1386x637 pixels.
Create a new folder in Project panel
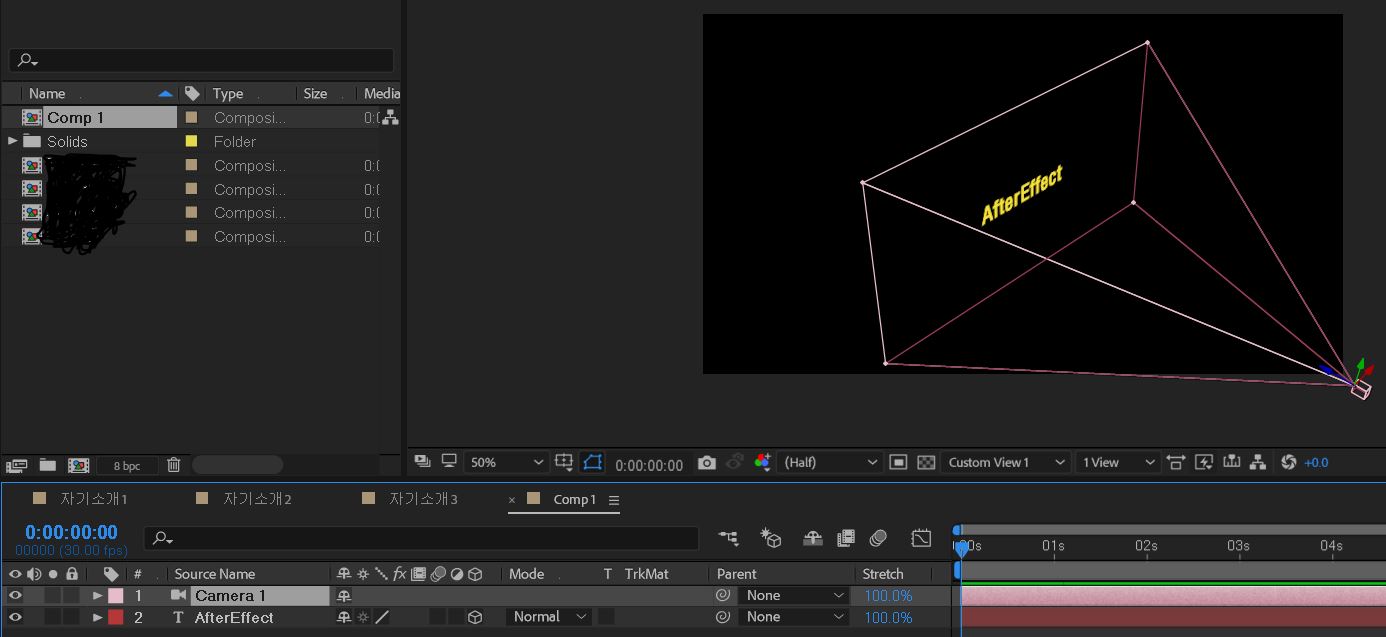[48, 465]
